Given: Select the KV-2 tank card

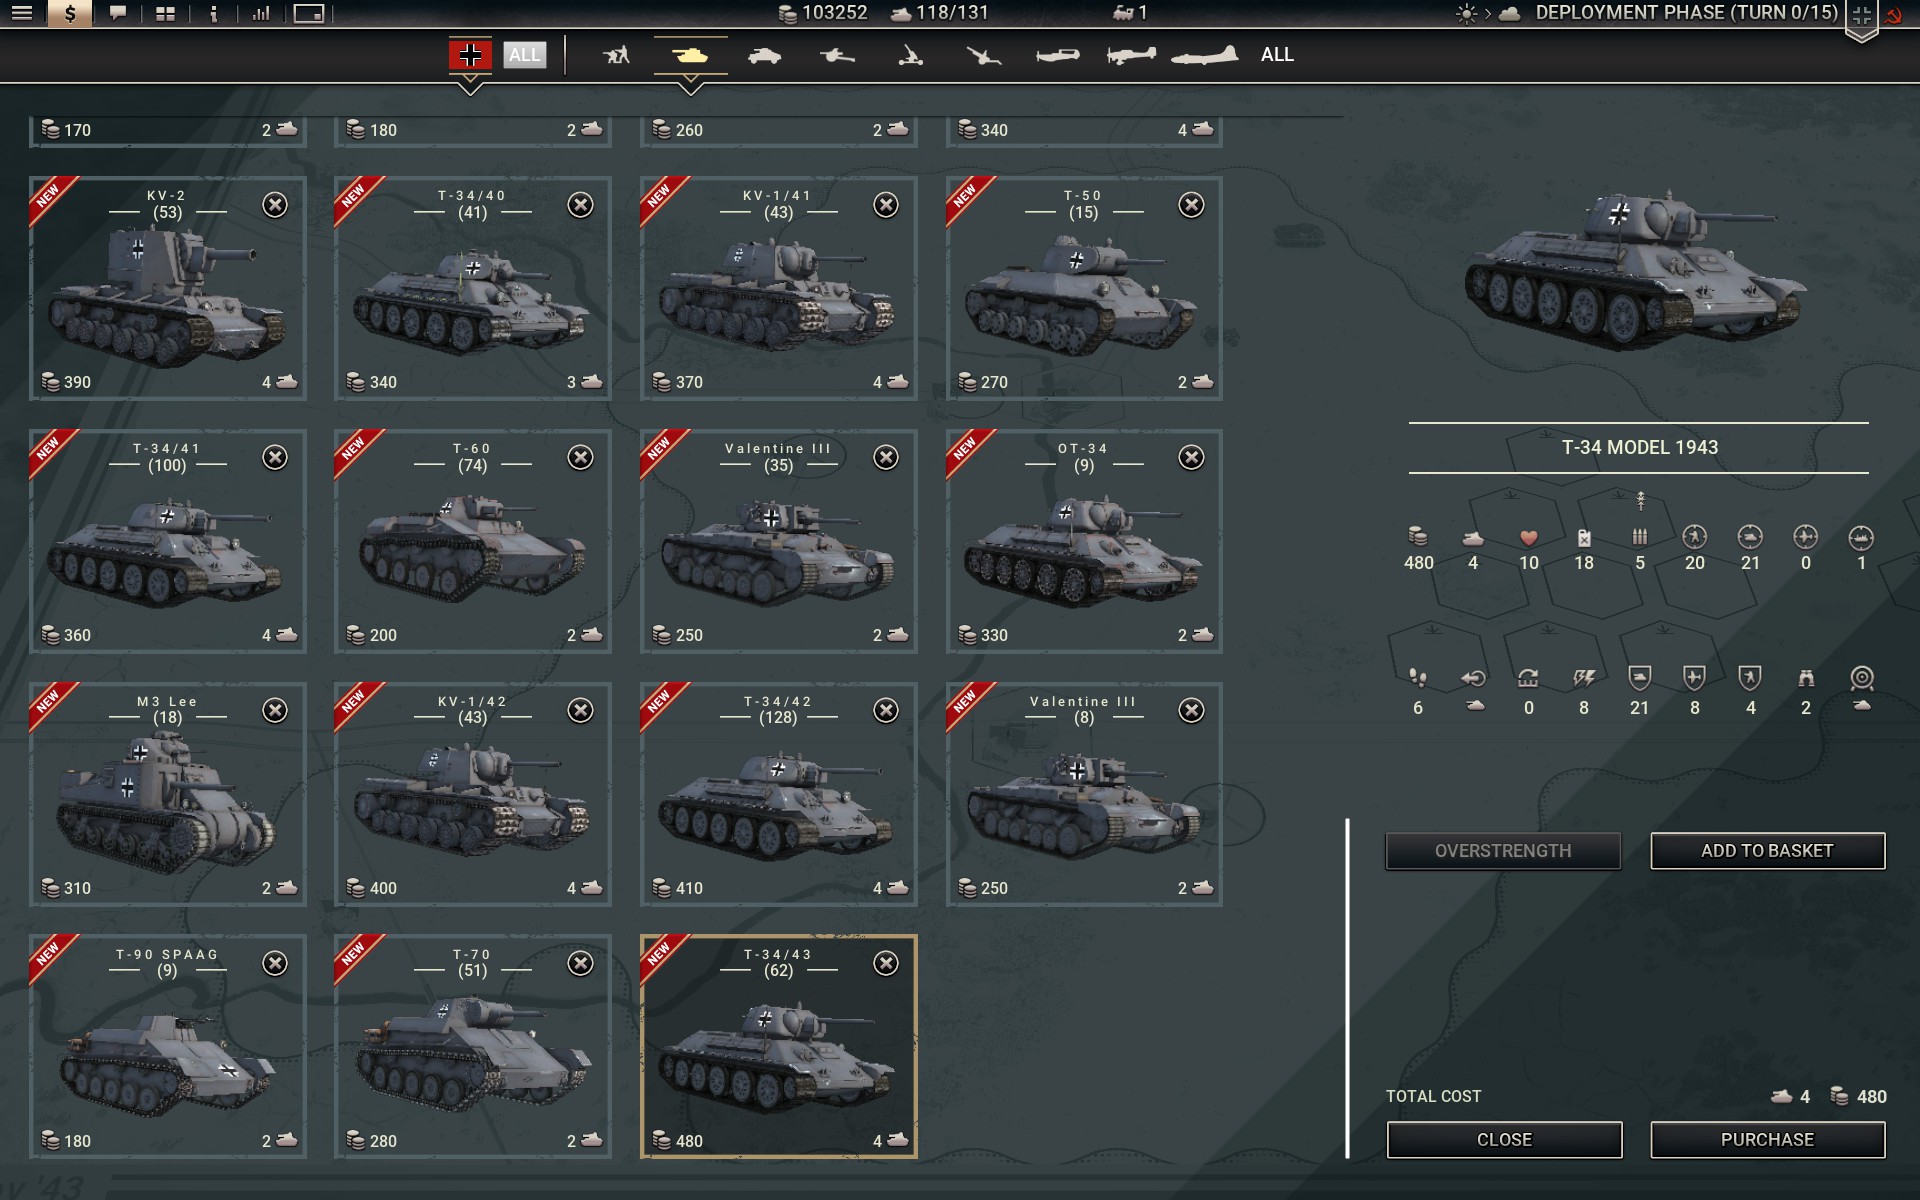Looking at the screenshot, I should click(168, 289).
